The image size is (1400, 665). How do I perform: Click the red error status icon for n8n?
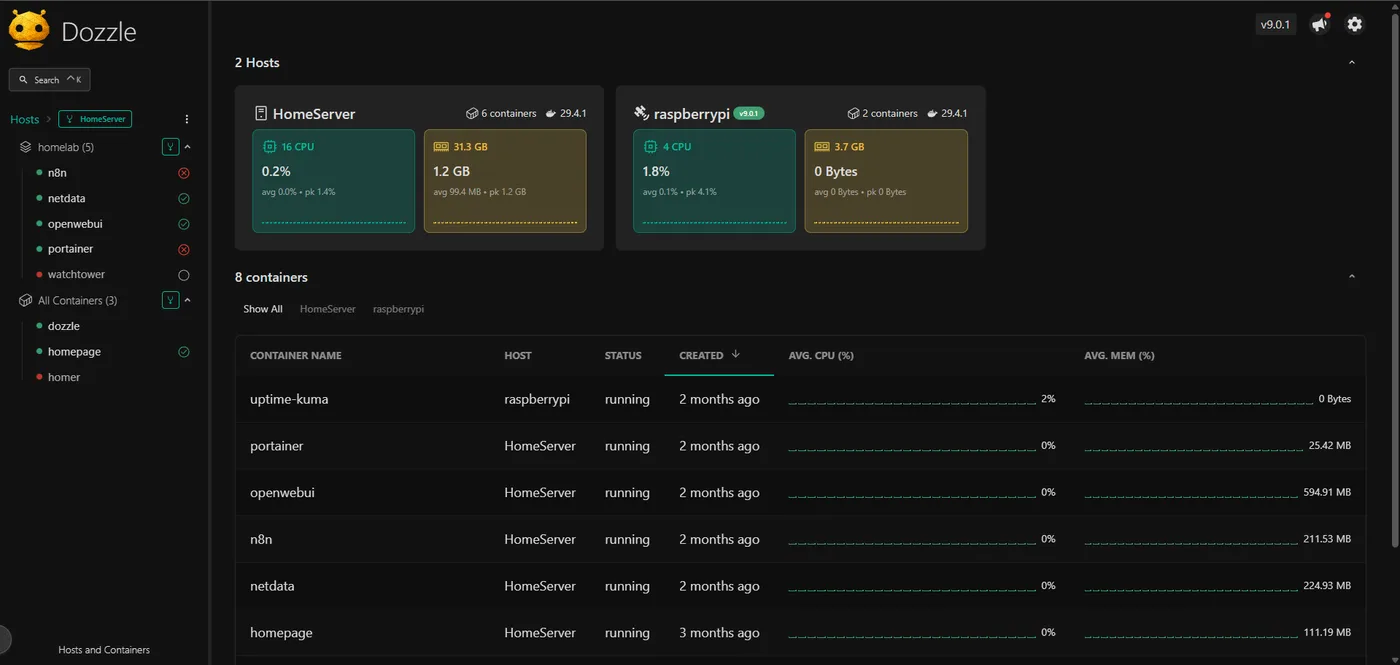coord(183,173)
